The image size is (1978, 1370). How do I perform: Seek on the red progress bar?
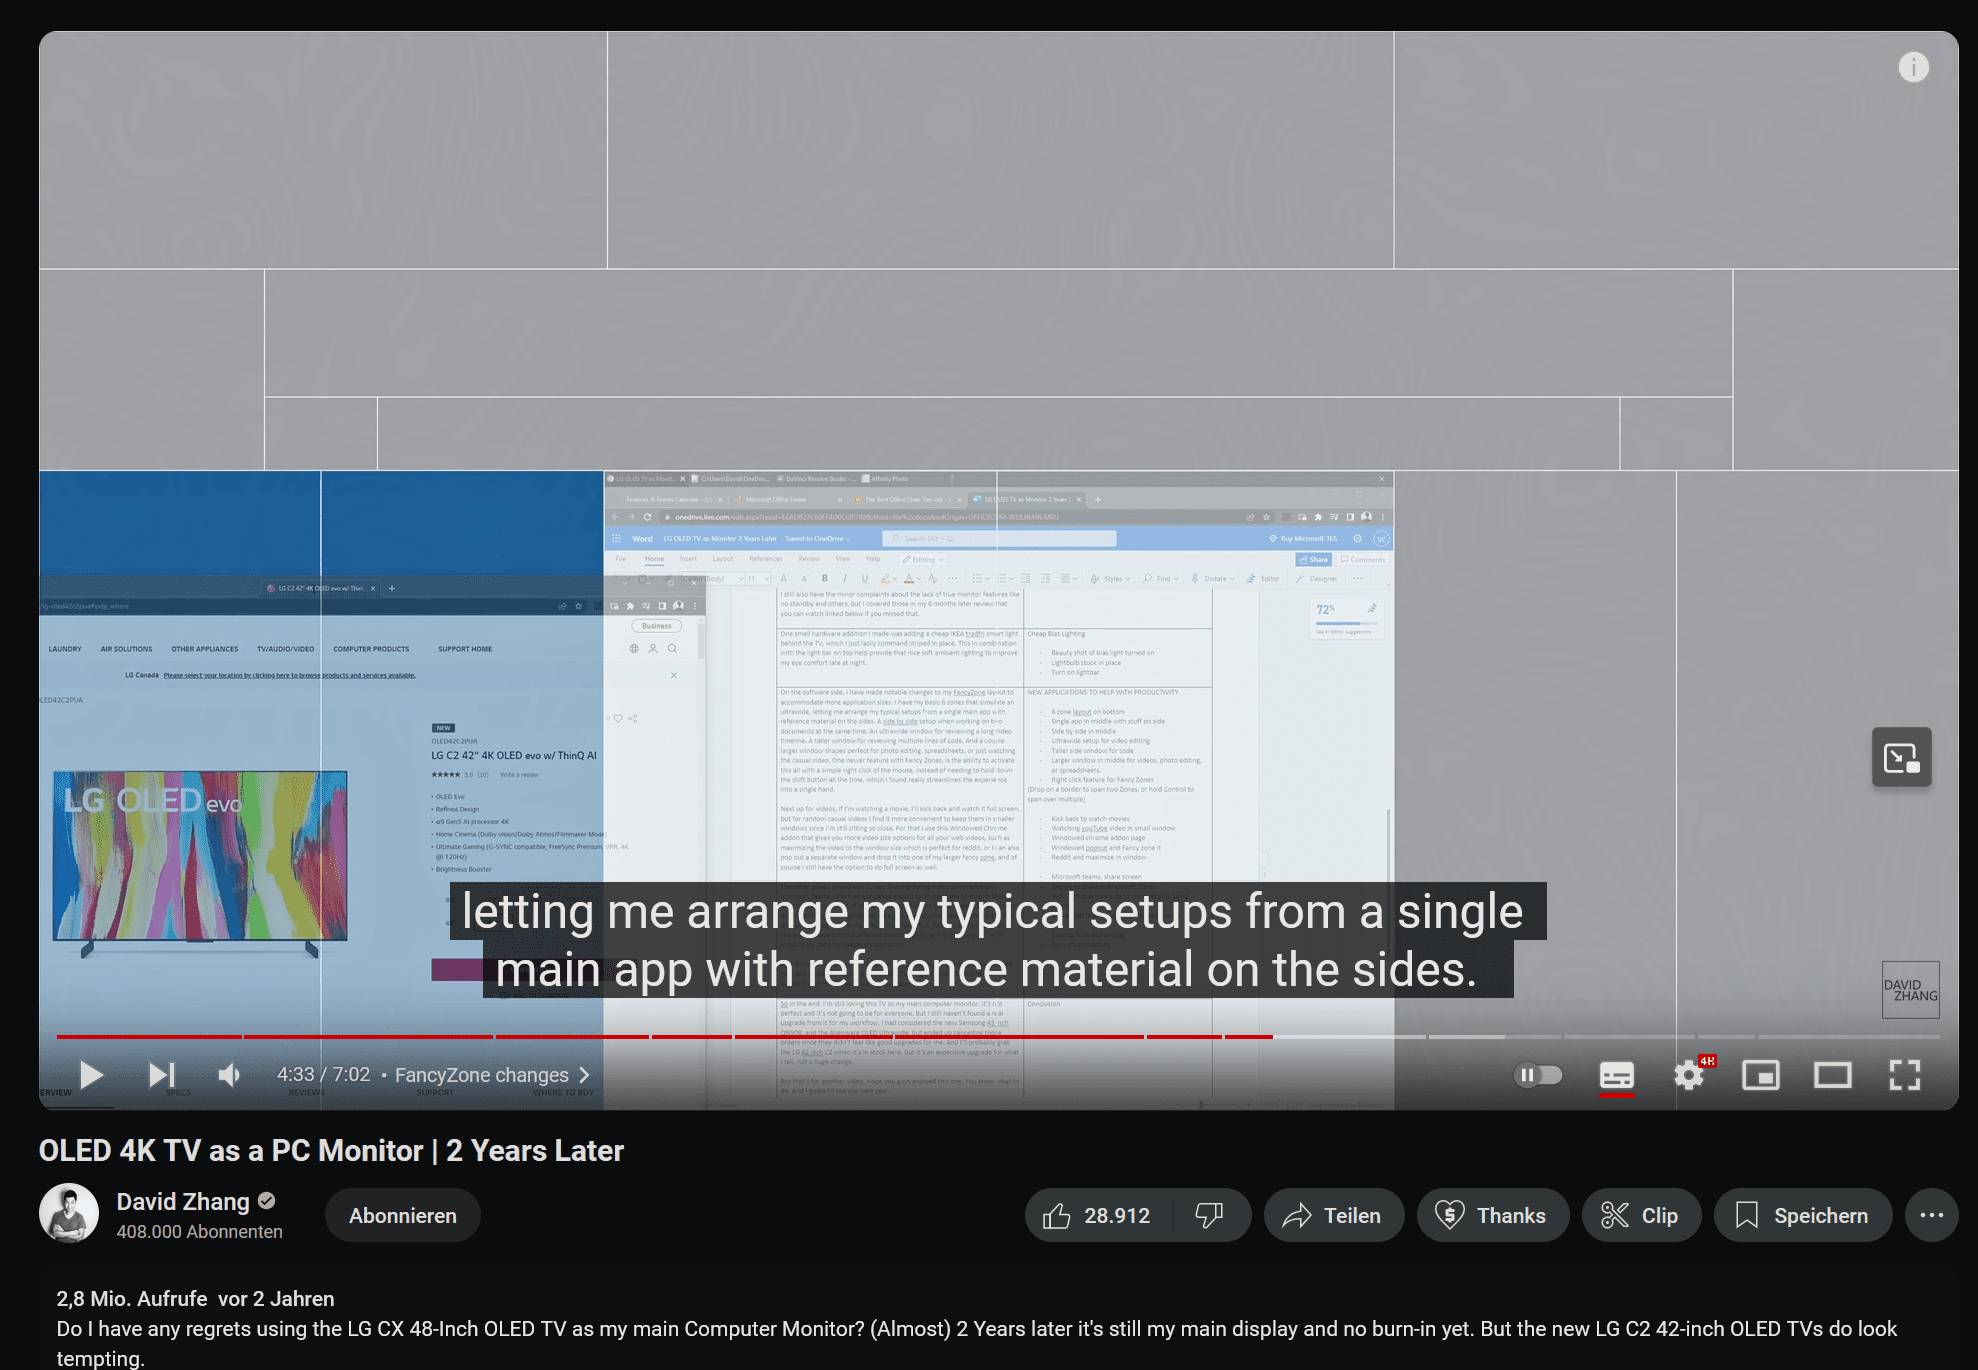(x=664, y=1037)
